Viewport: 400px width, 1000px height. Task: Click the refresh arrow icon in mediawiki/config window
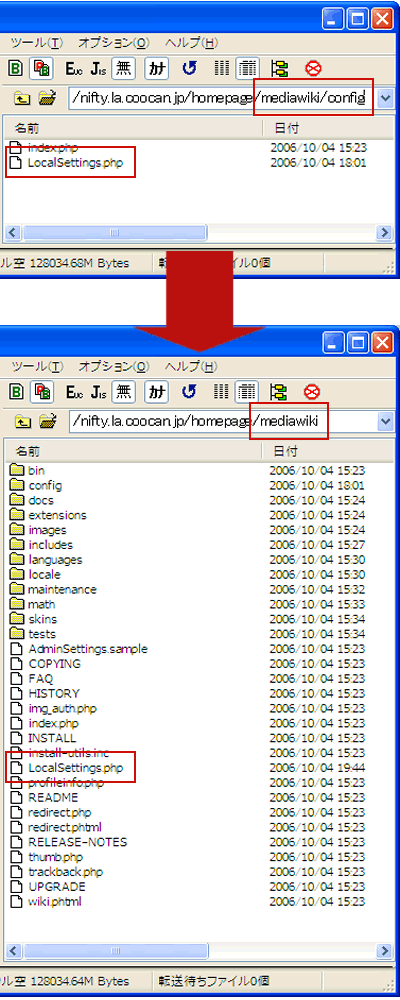point(189,68)
